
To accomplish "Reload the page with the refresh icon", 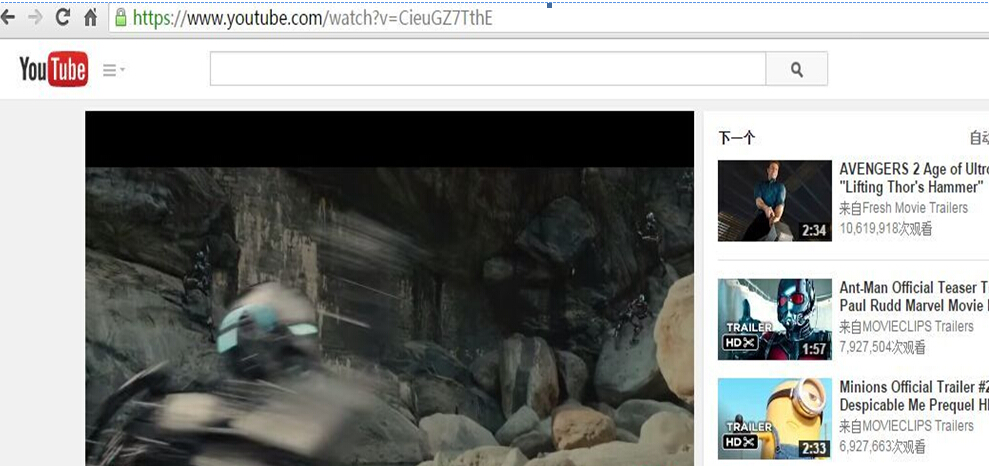I will point(62,17).
